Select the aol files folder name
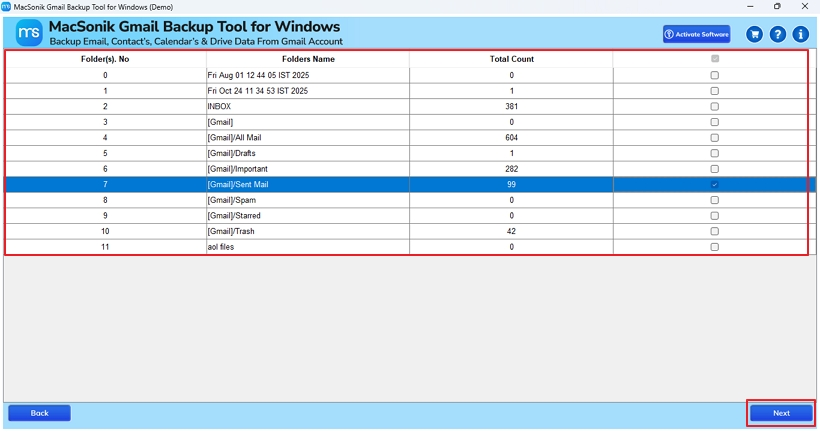Screen dimensions: 820x432 221,247
